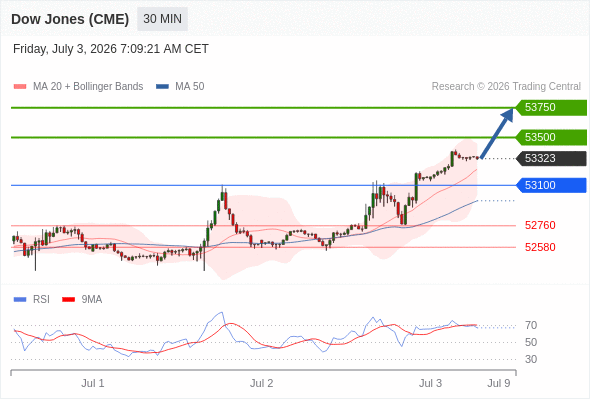Click the RSI legend label

click(x=41, y=300)
